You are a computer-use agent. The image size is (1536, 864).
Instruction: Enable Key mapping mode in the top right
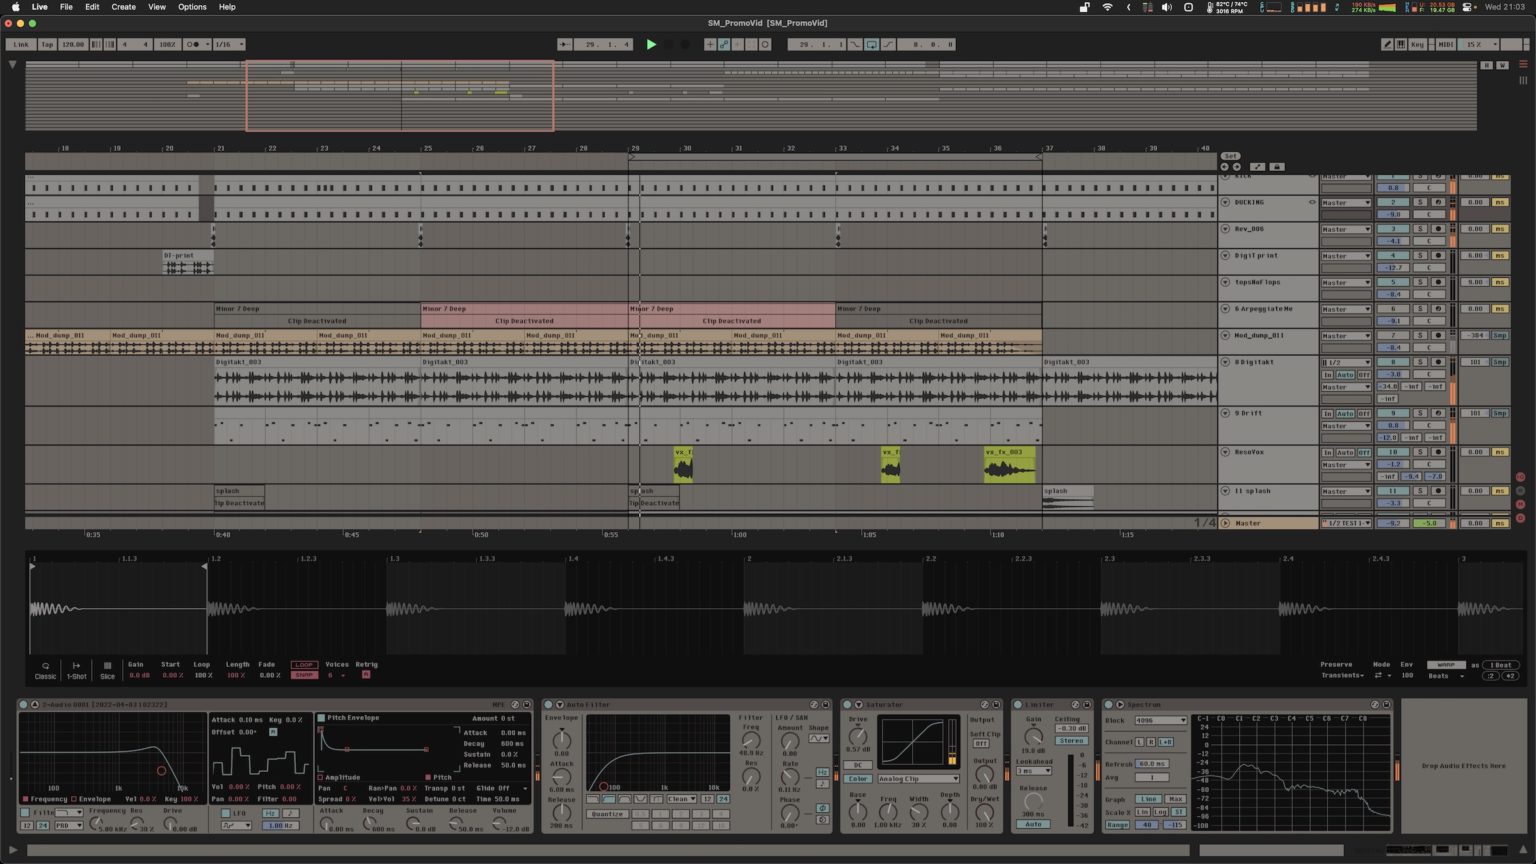pos(1418,44)
